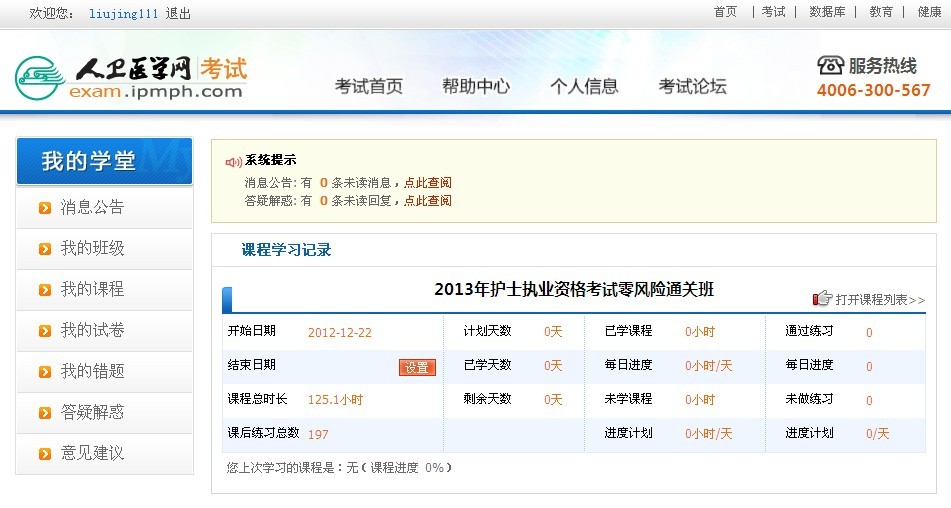
Task: Click the 人卫医学网 site logo
Action: (x=131, y=78)
